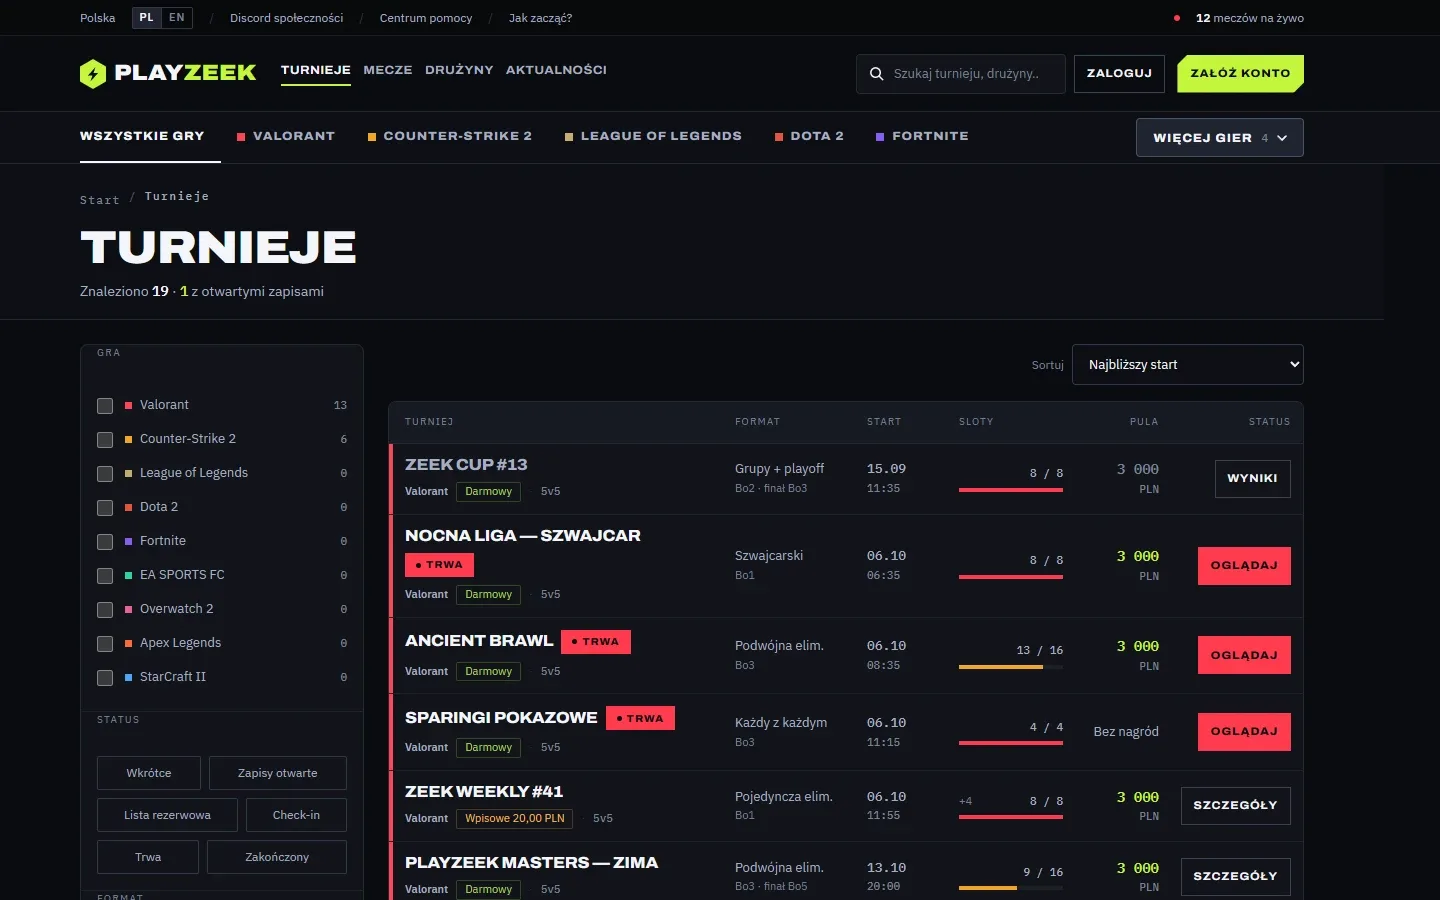Switch to the Aktualności tab
This screenshot has height=900, width=1440.
(556, 70)
